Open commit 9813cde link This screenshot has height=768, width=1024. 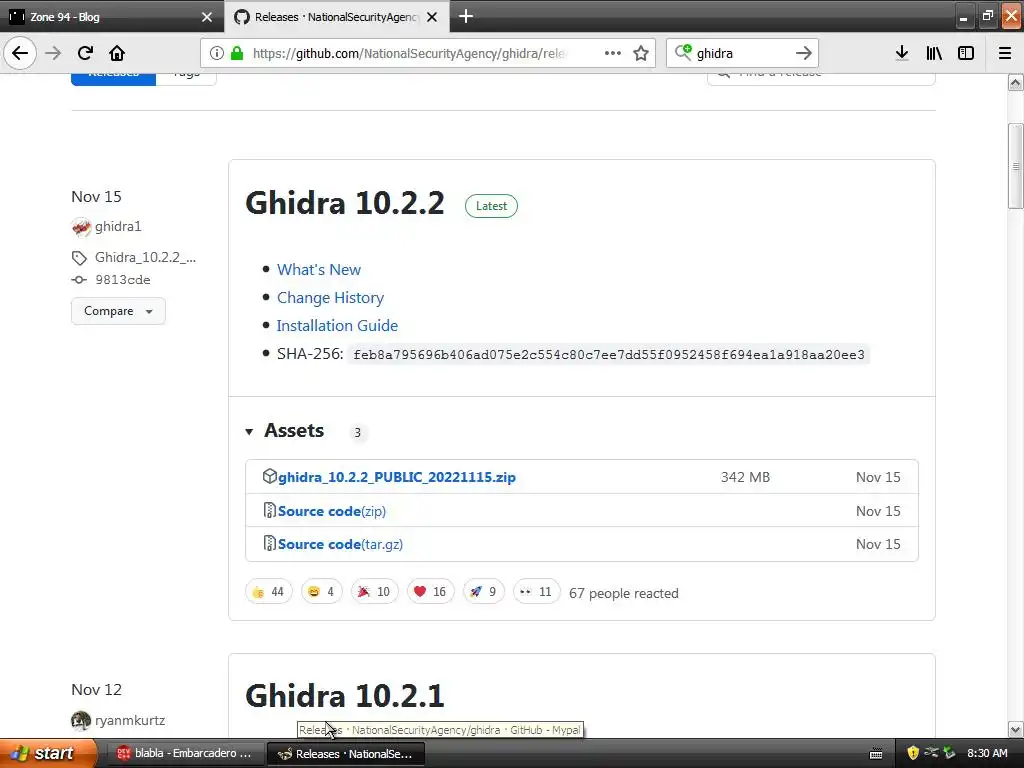123,280
